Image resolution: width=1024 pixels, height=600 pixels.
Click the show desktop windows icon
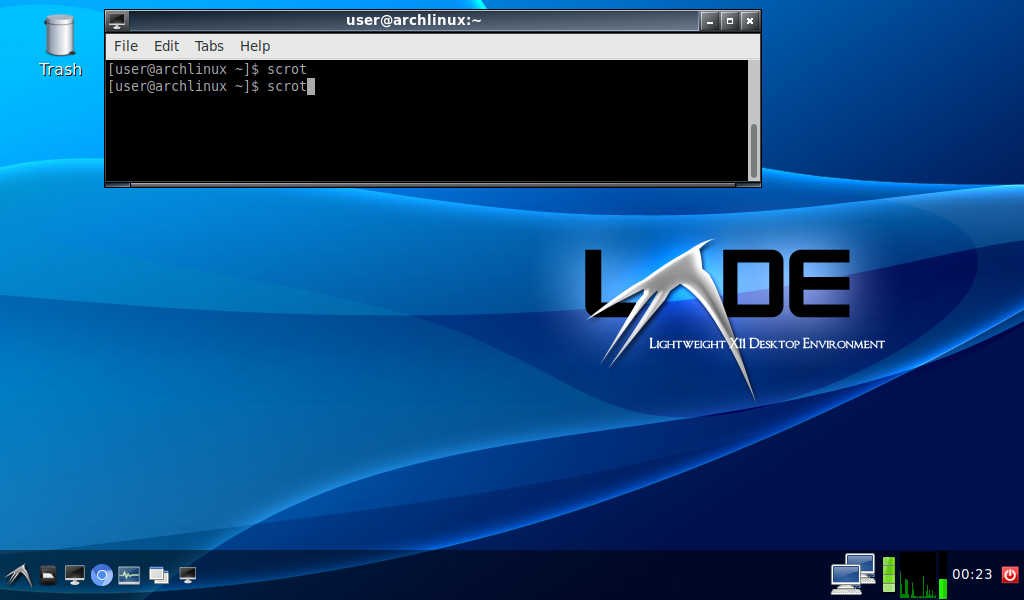point(158,575)
